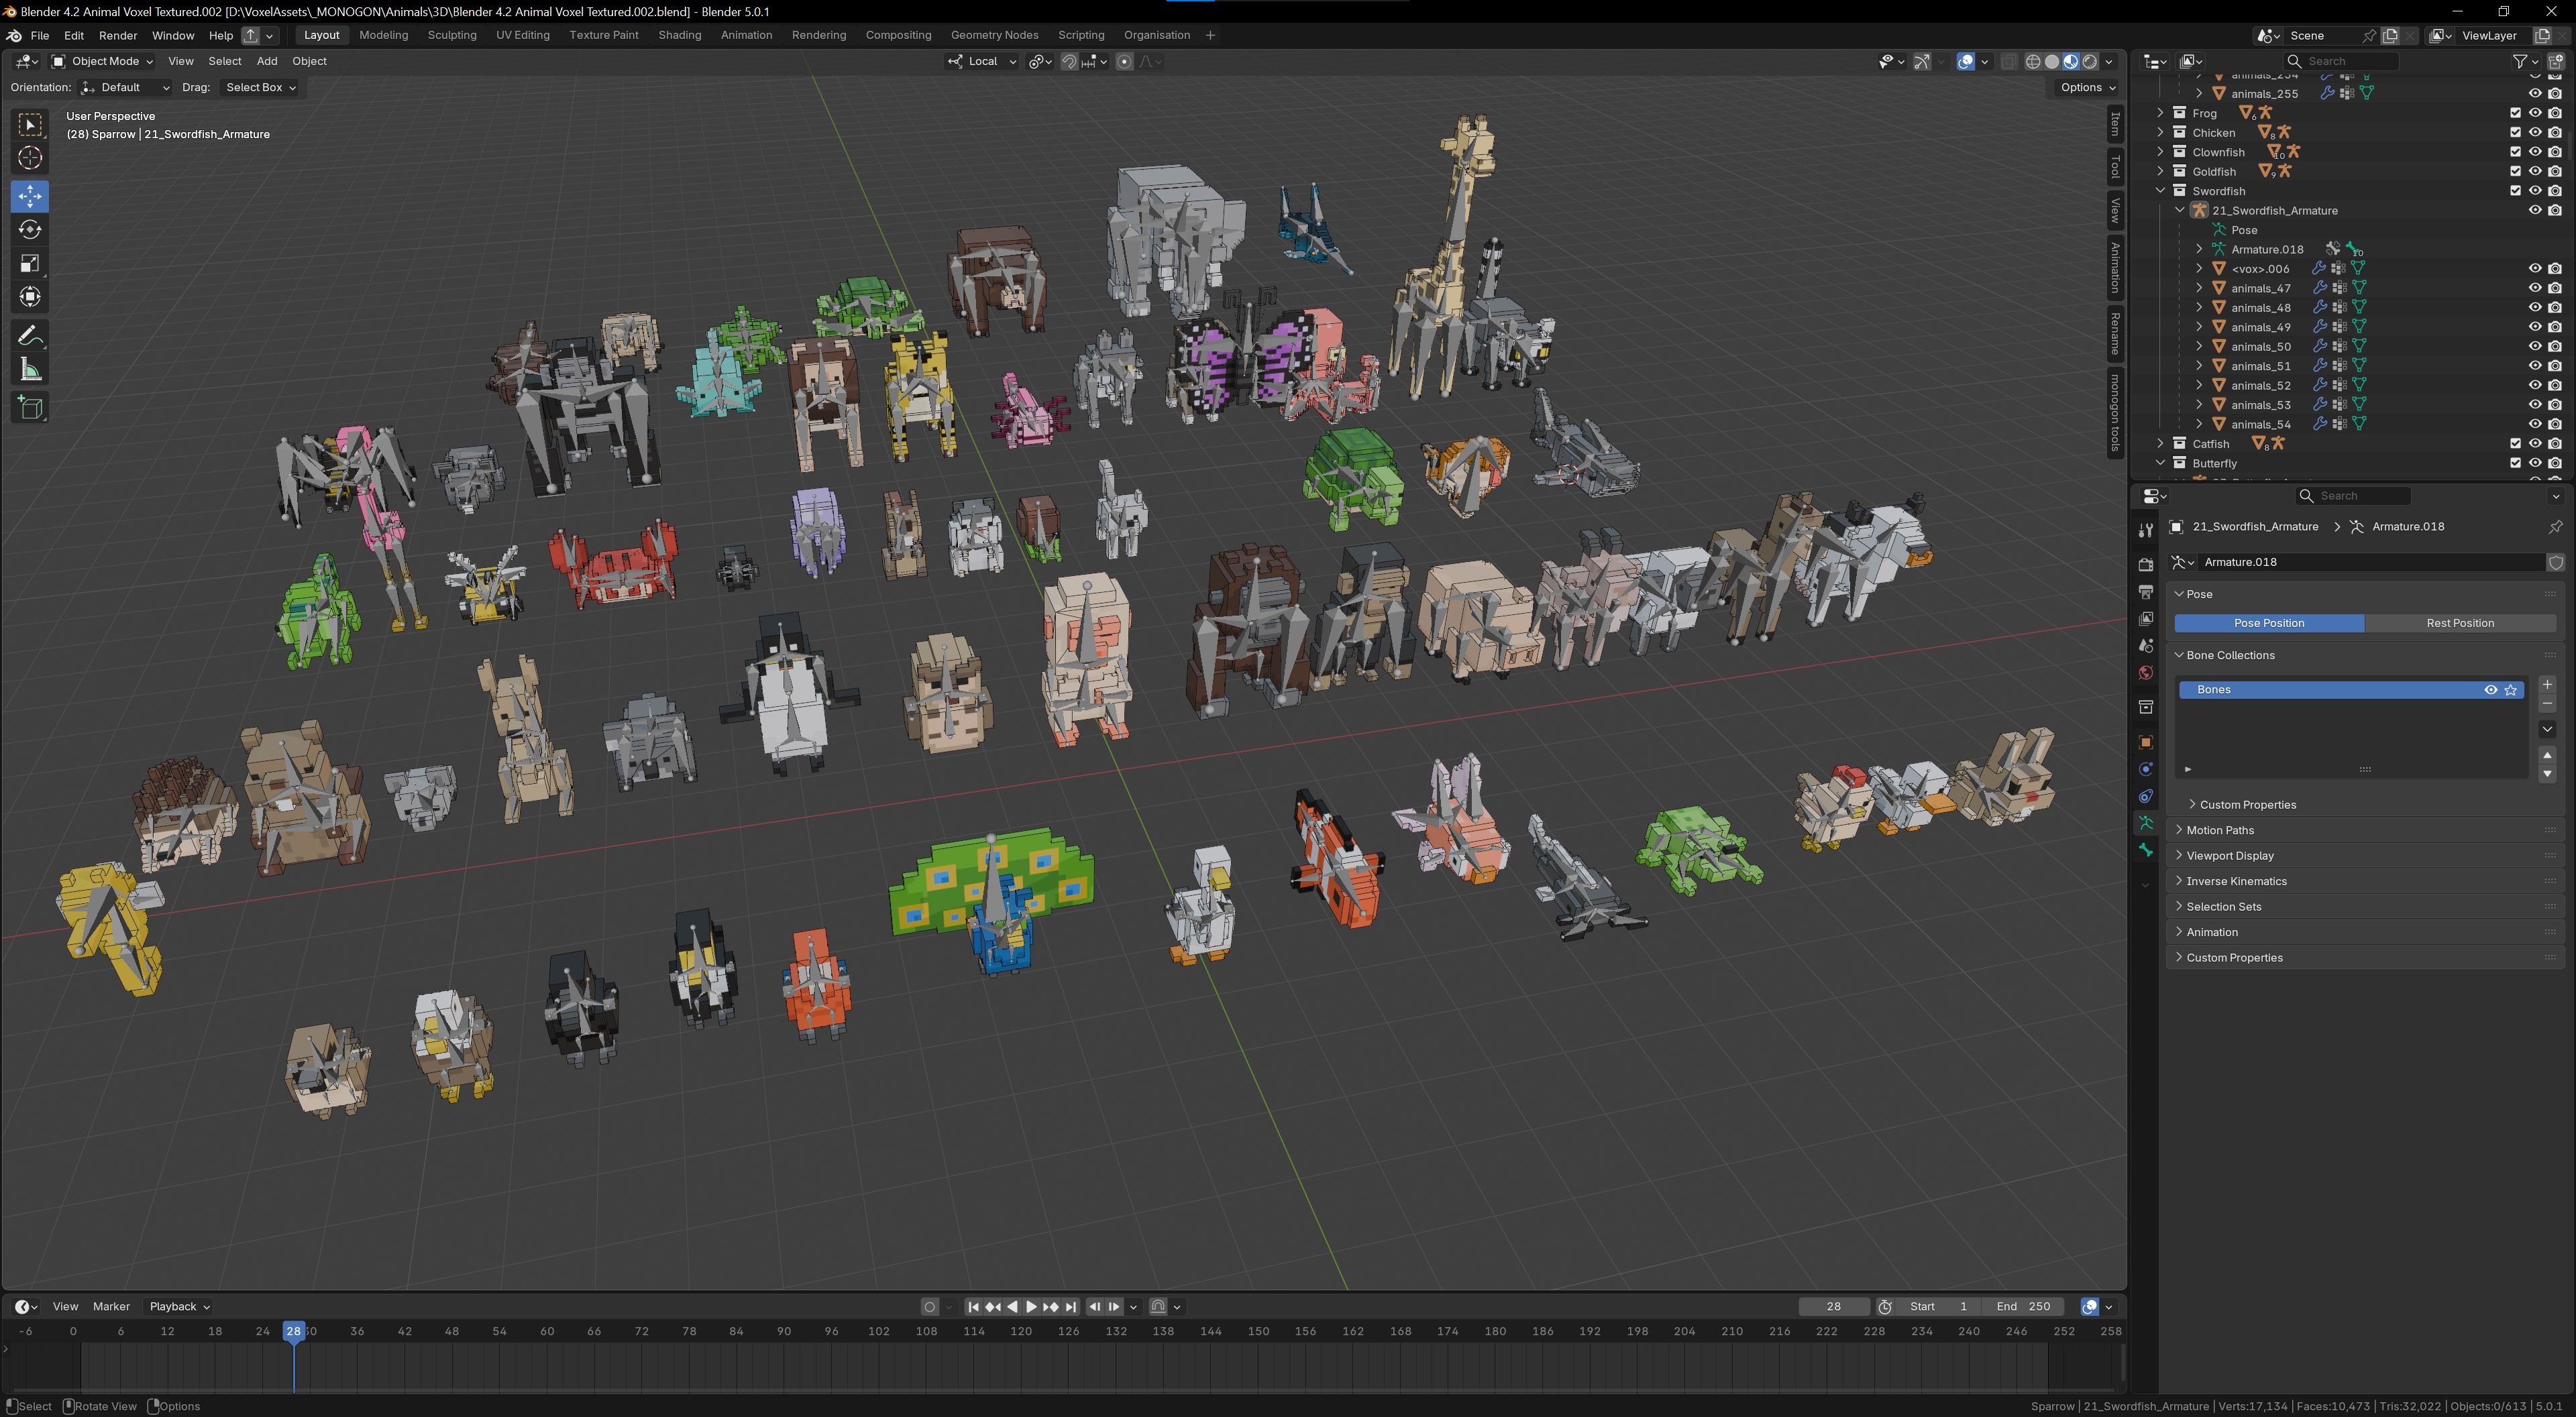This screenshot has height=1417, width=2576.
Task: Activate the Rotate tool
Action: click(x=30, y=230)
